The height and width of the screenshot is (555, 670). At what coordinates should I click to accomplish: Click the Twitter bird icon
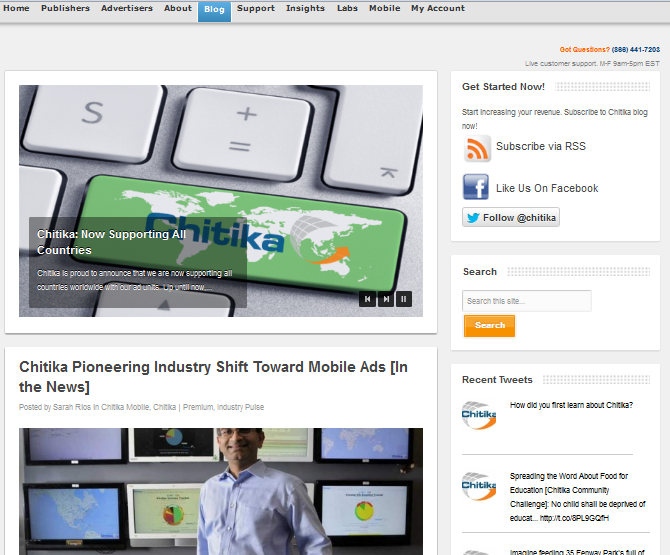pos(473,218)
